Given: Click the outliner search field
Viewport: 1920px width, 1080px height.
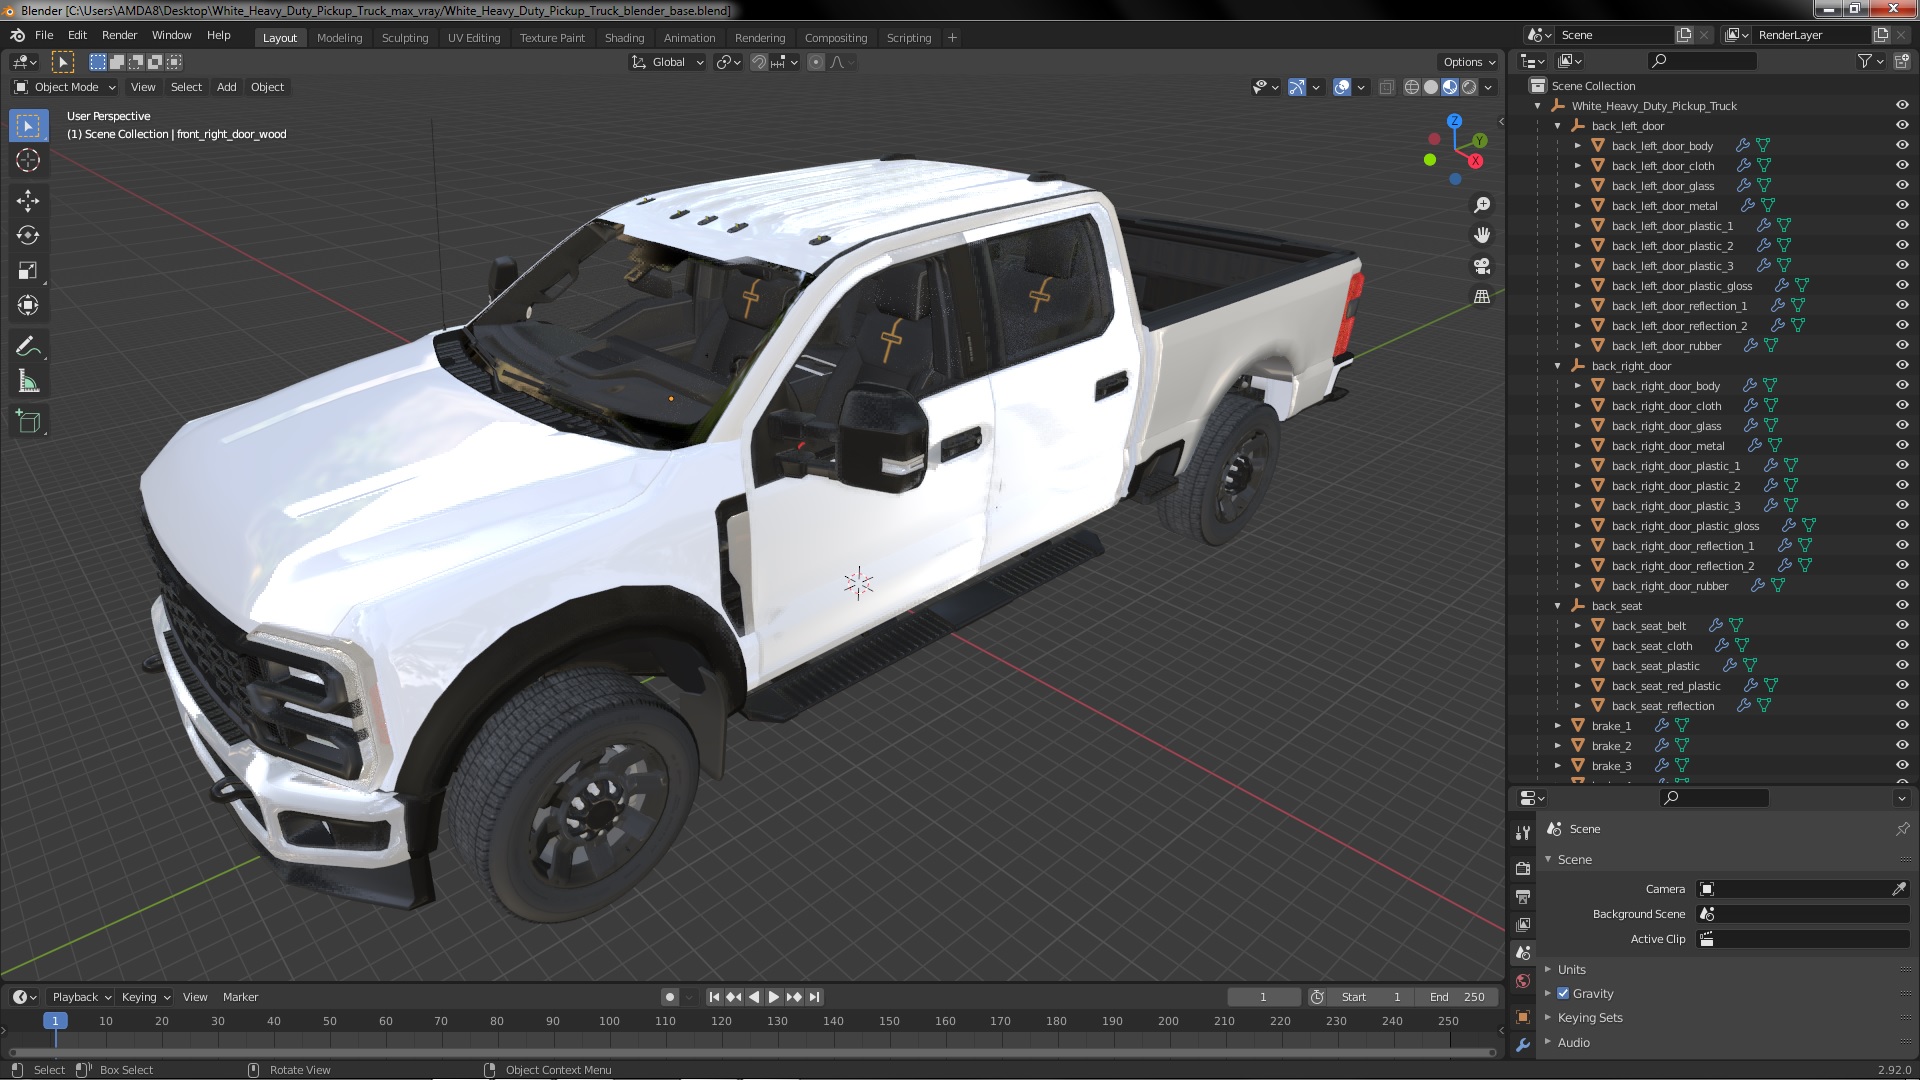Looking at the screenshot, I should pos(1701,61).
